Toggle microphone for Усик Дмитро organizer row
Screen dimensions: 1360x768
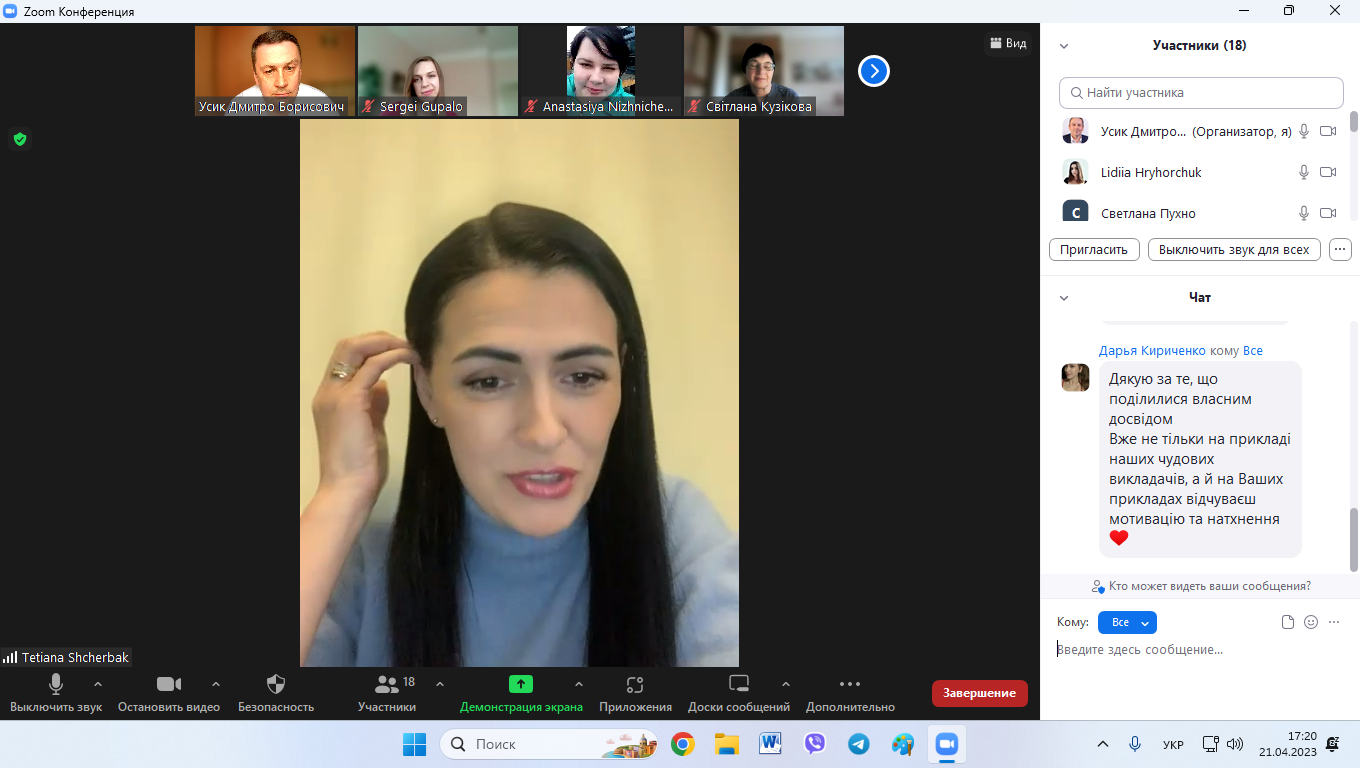(x=1304, y=131)
